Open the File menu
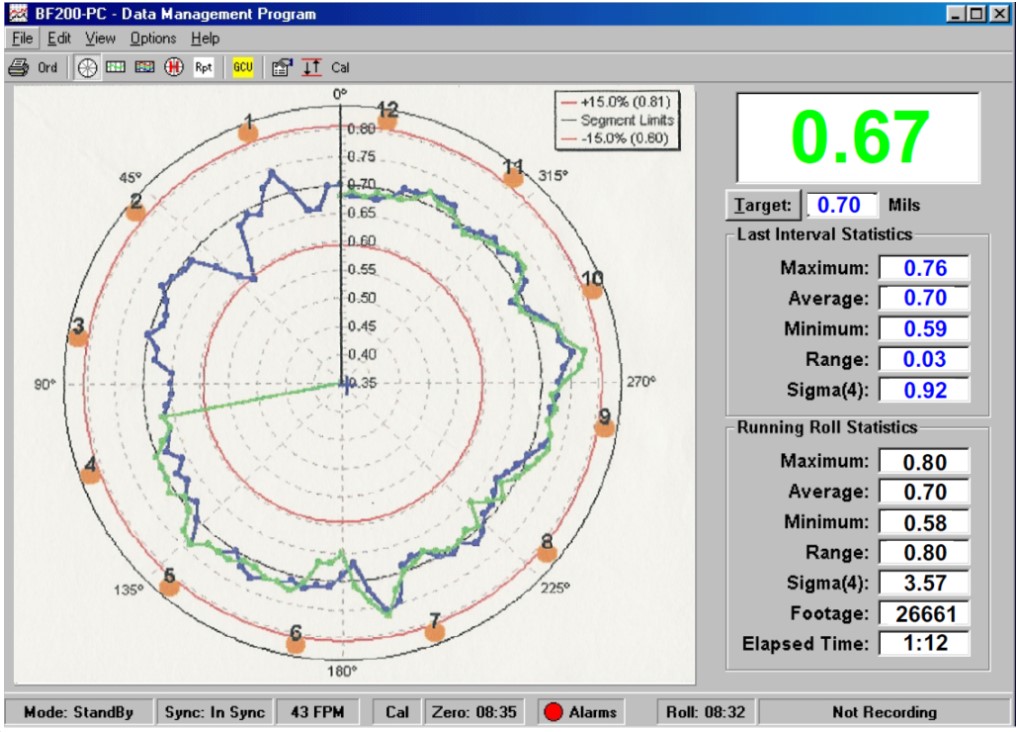The image size is (1016, 732). click(23, 38)
